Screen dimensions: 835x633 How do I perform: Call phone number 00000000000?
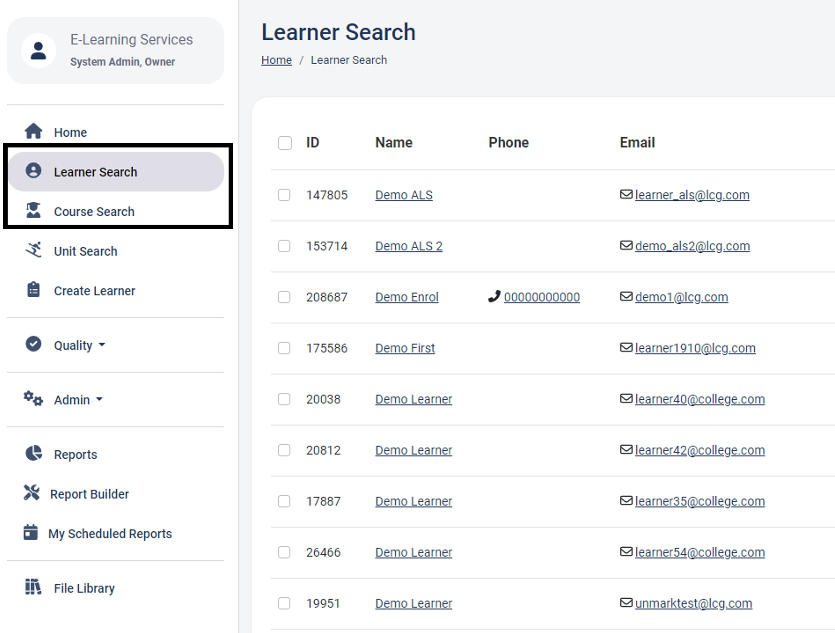pos(541,297)
